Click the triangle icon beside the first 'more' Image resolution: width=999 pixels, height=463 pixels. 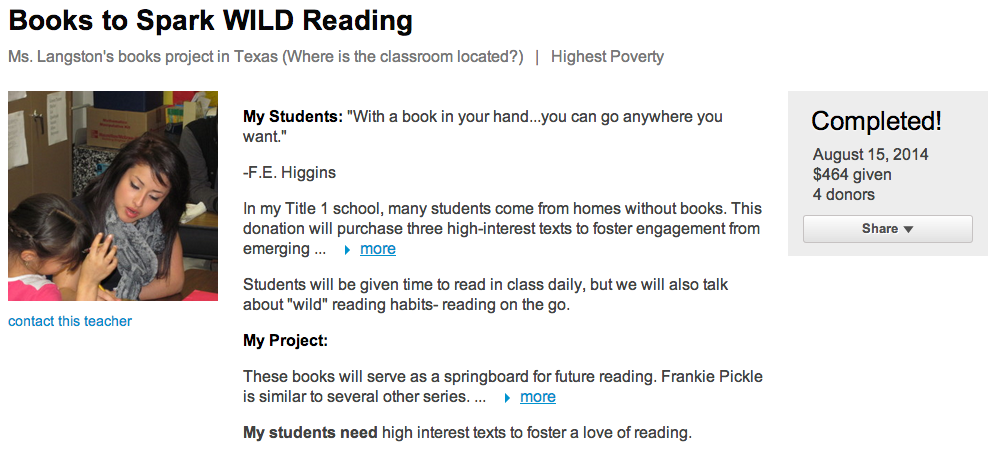347,249
